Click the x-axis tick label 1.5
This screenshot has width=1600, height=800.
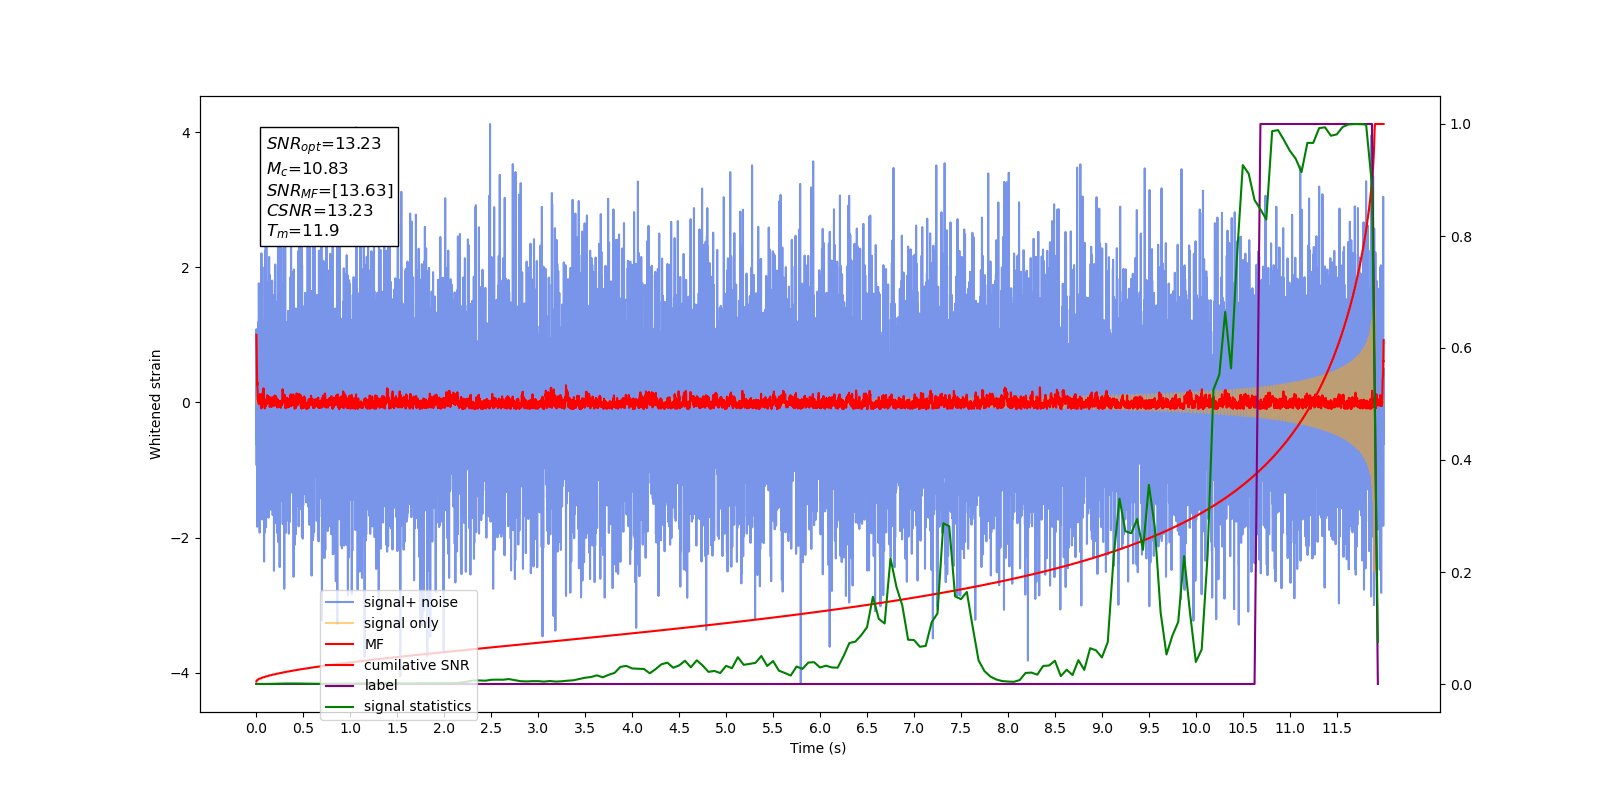point(397,728)
